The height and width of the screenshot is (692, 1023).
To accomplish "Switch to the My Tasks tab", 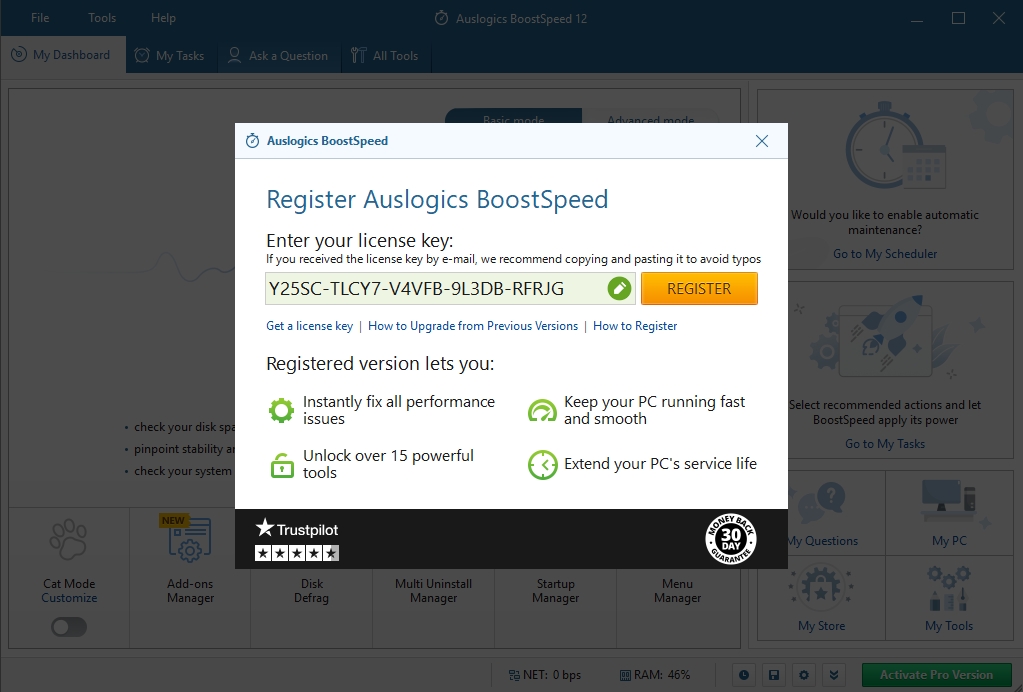I will coord(169,55).
